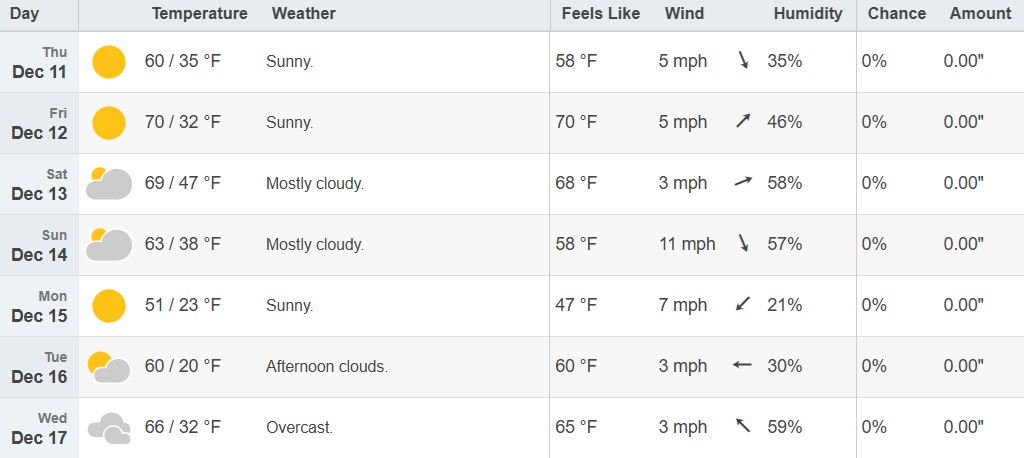Click the mostly cloudy icon for Sat Dec 13
The height and width of the screenshot is (458, 1024).
pos(109,184)
